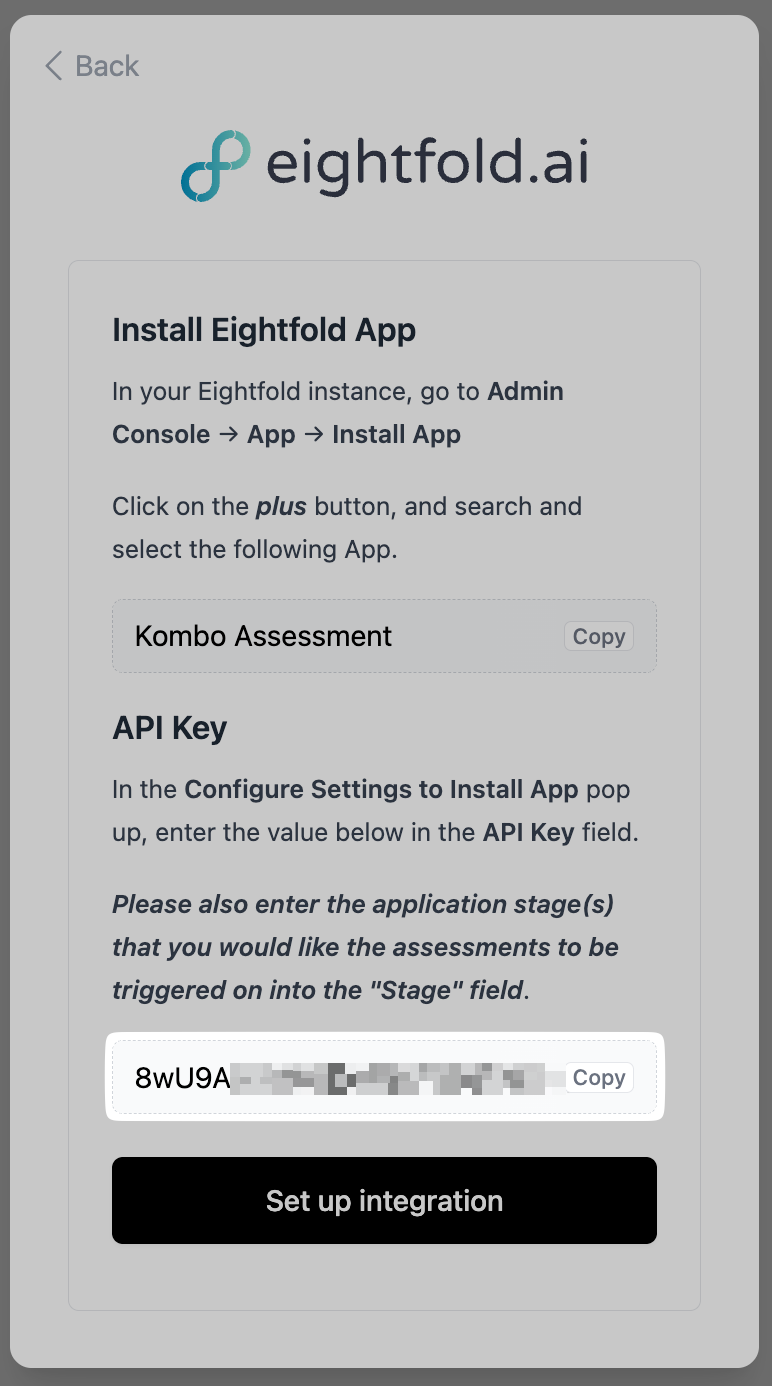Click the Back chevron arrow icon
772x1386 pixels.
(54, 67)
